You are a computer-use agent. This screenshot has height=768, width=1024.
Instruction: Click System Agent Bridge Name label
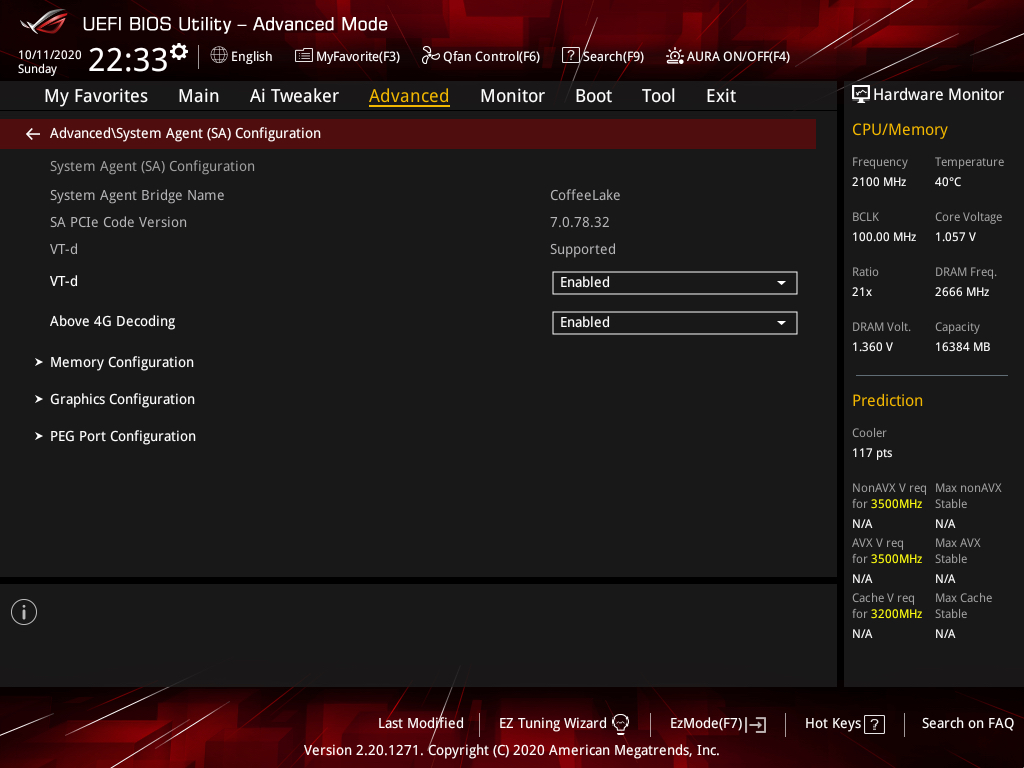[137, 195]
